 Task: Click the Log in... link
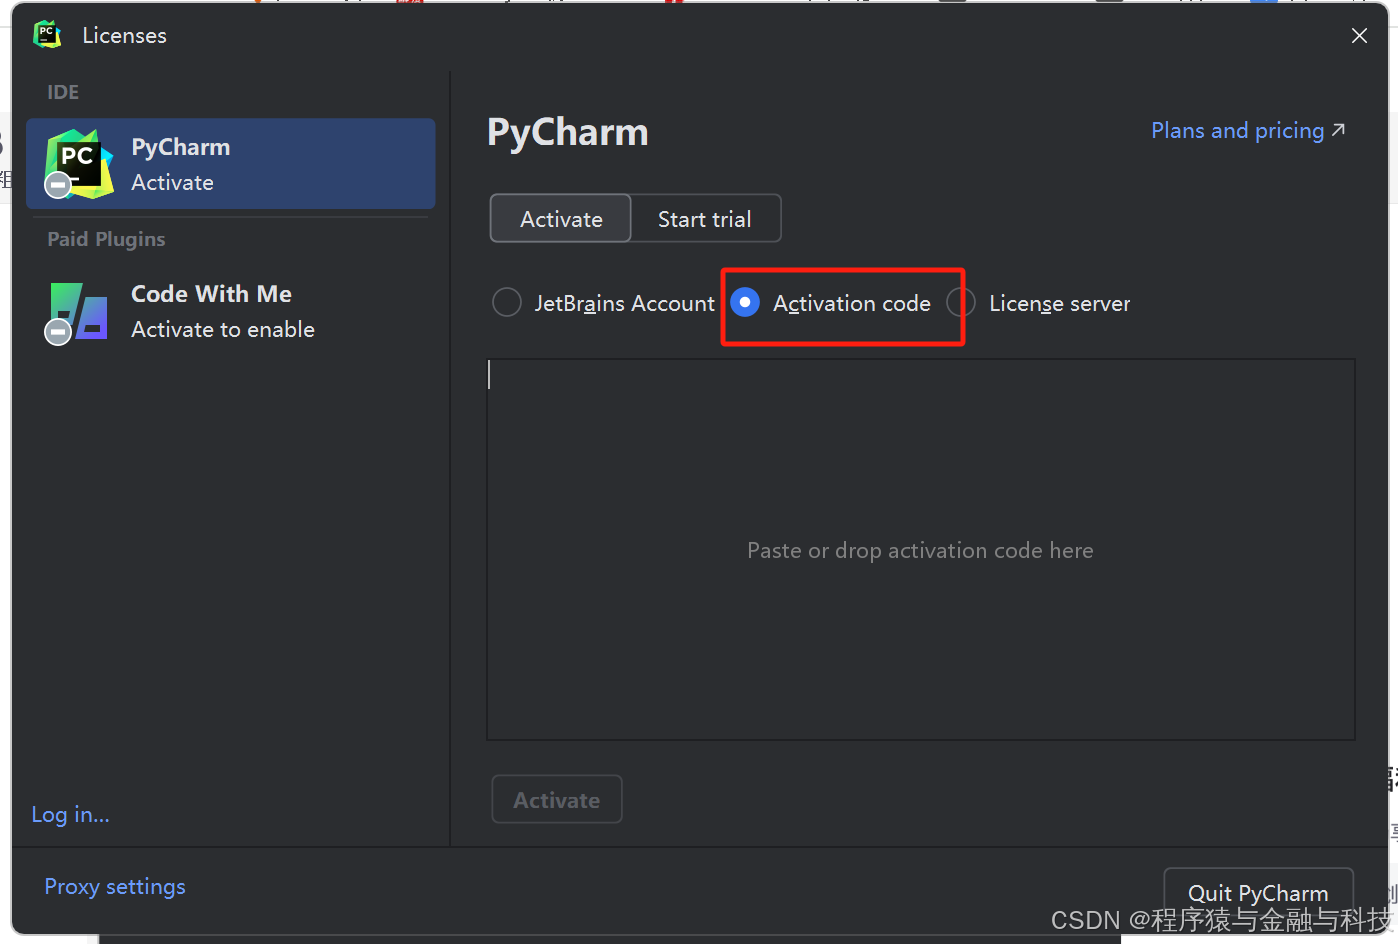tap(71, 815)
